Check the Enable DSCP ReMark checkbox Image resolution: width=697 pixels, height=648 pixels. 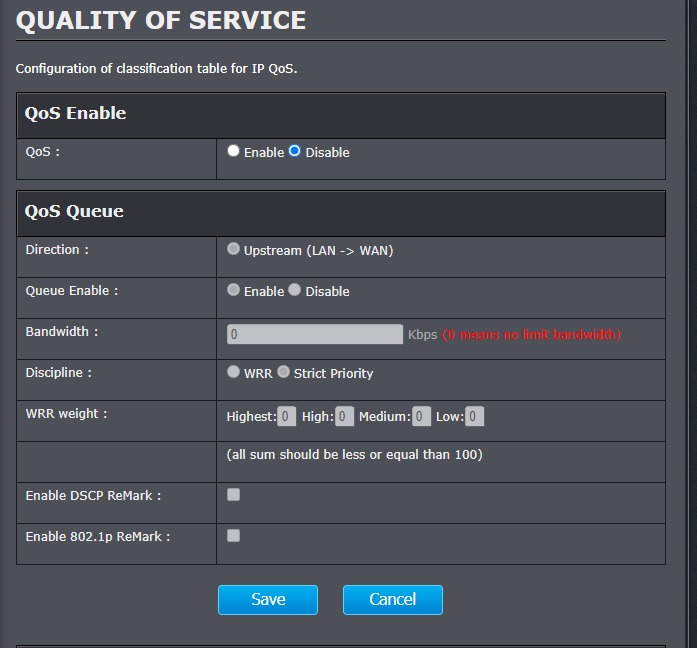point(234,495)
